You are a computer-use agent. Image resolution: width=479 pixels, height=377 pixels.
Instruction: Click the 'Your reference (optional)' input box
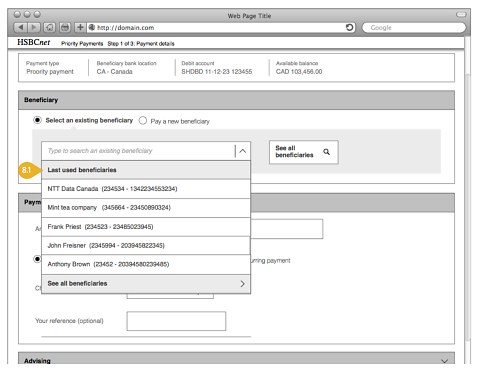pyautogui.click(x=176, y=321)
